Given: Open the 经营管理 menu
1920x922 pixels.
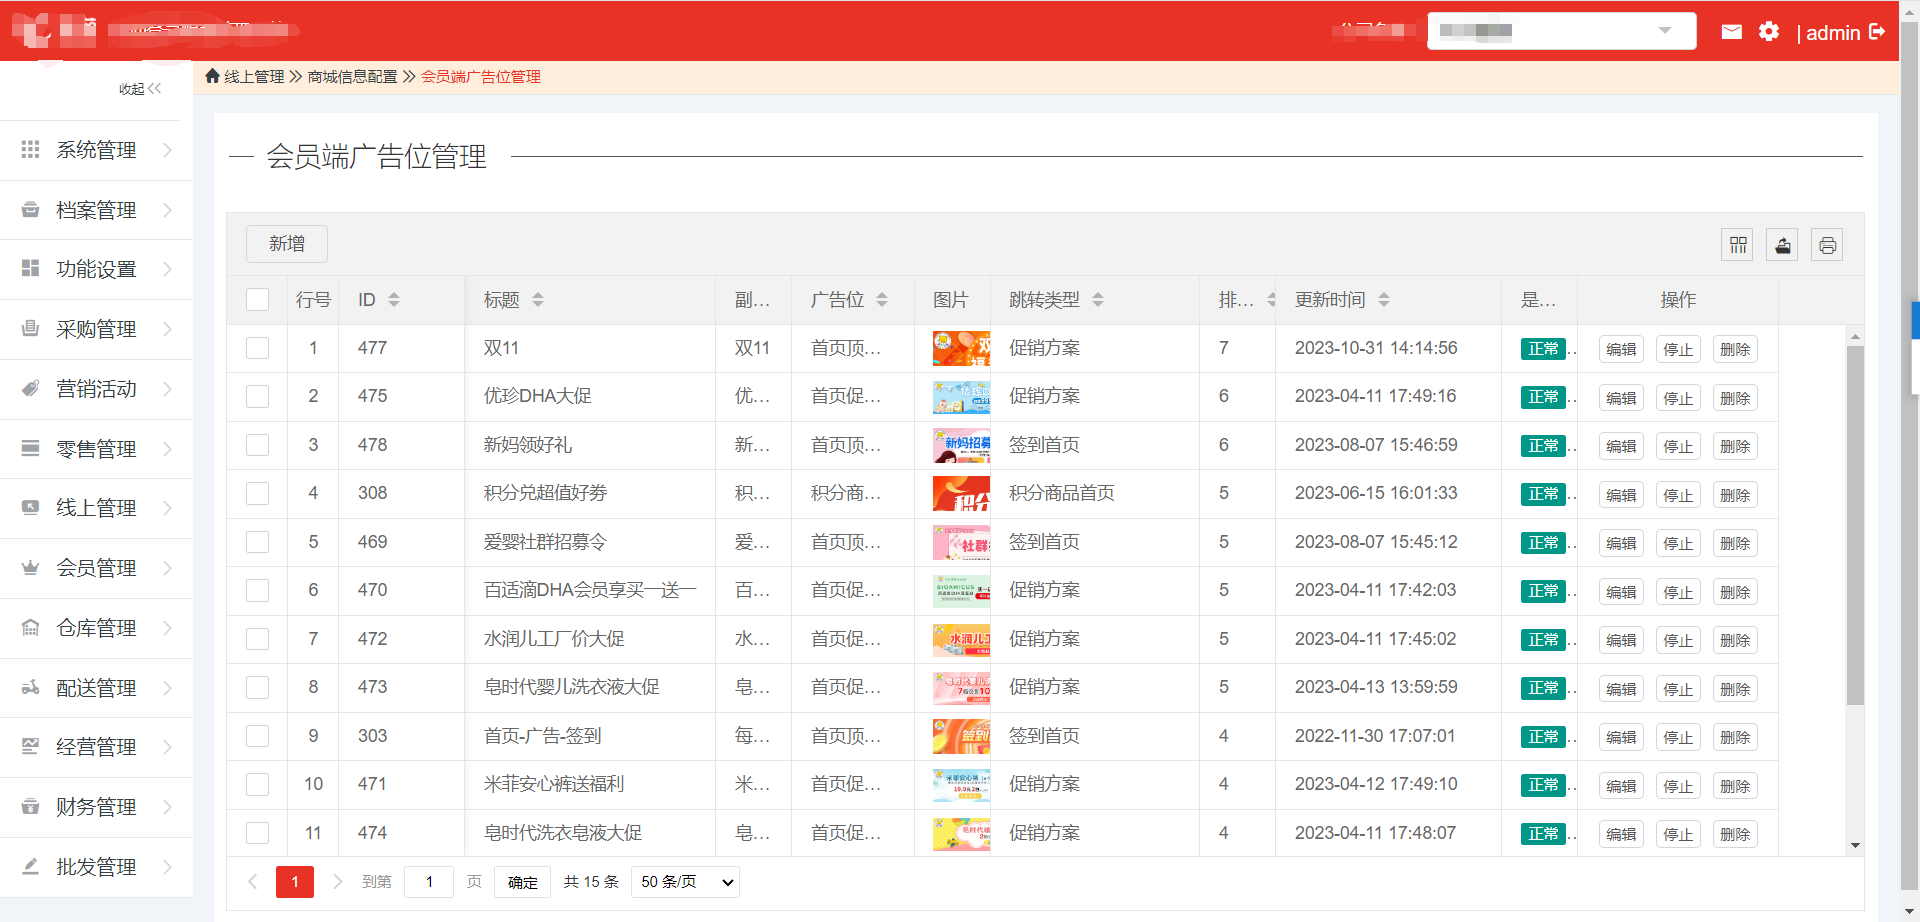Looking at the screenshot, I should (96, 747).
